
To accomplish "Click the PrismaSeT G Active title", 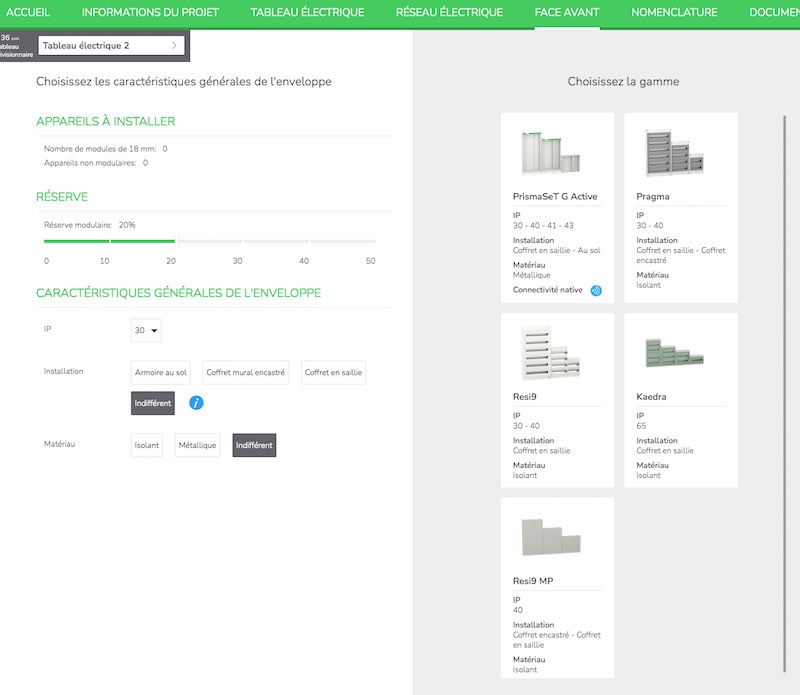I will tap(555, 196).
